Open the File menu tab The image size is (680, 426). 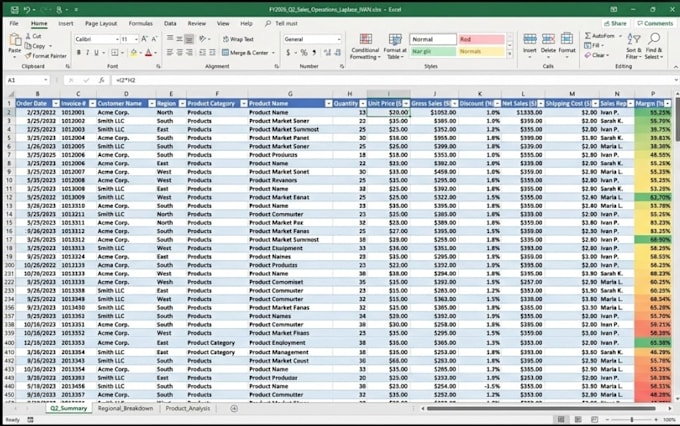pos(14,23)
